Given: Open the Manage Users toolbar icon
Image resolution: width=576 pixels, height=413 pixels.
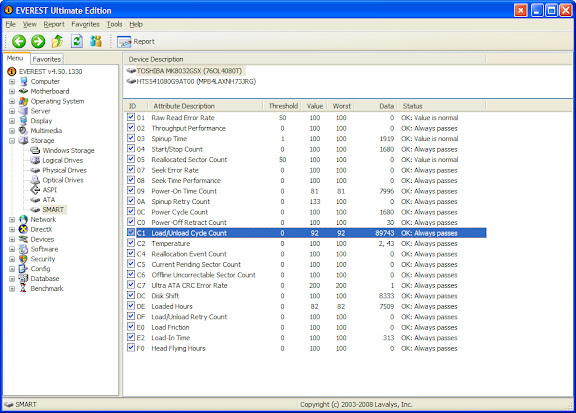Looking at the screenshot, I should 96,41.
